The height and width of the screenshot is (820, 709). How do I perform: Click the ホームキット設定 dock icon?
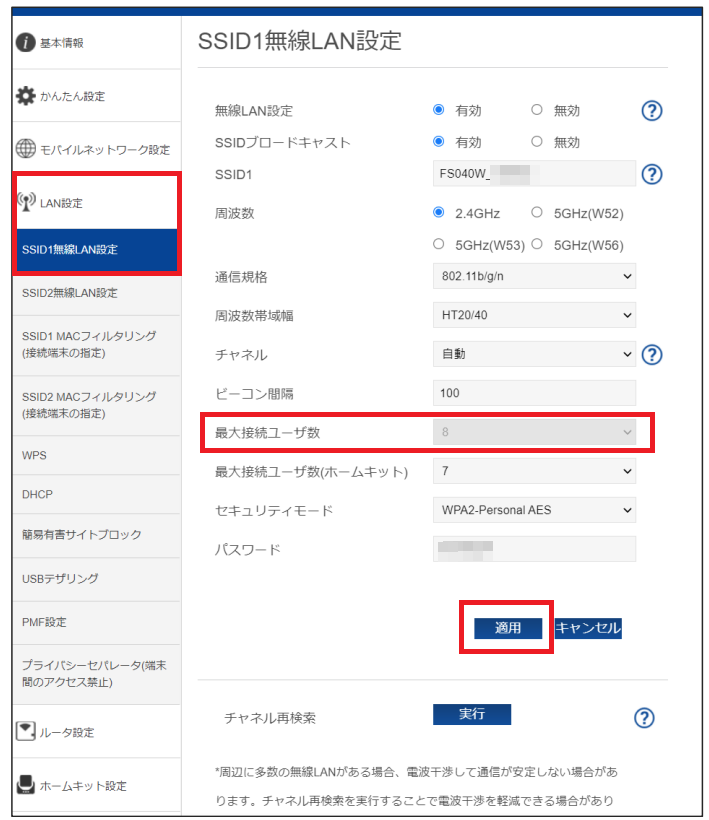[x=26, y=784]
